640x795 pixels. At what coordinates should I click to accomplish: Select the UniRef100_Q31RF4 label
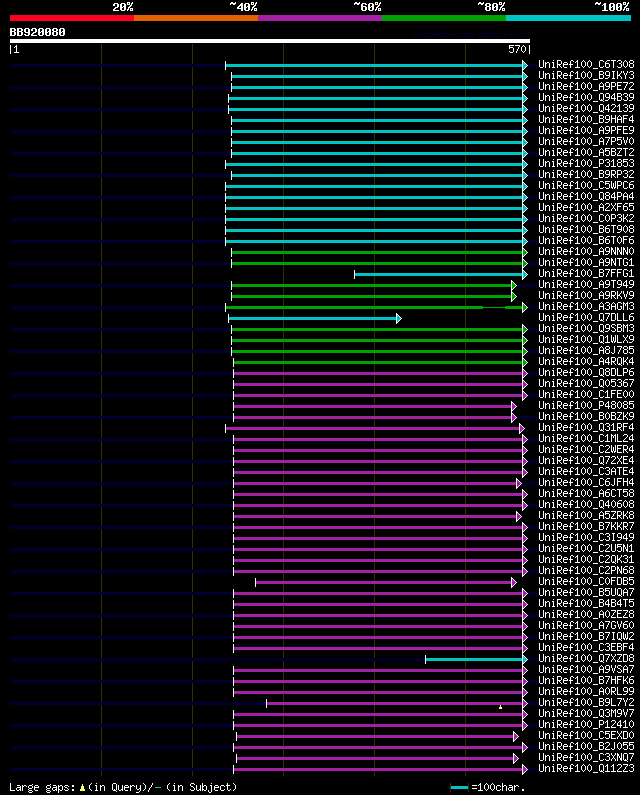[586, 427]
